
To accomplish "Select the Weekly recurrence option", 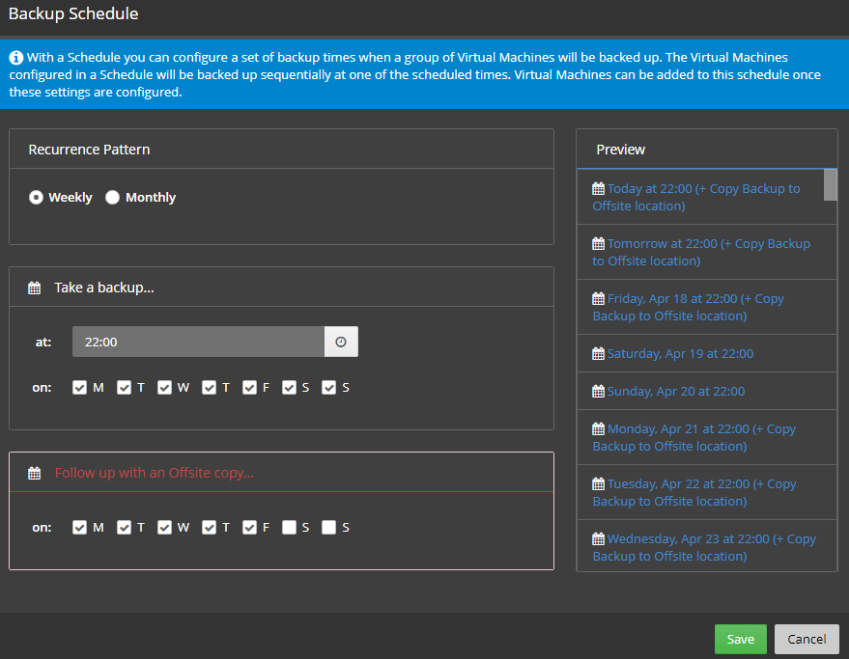I will click(37, 198).
